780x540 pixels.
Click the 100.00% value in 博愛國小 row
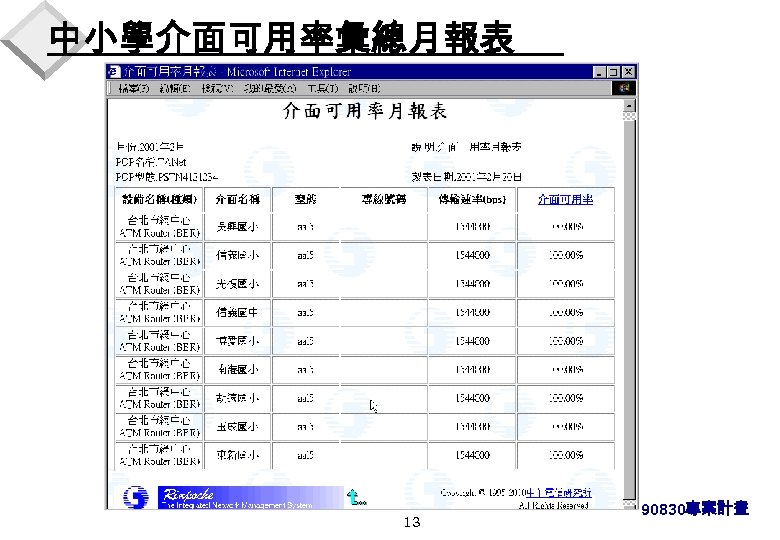(x=566, y=341)
